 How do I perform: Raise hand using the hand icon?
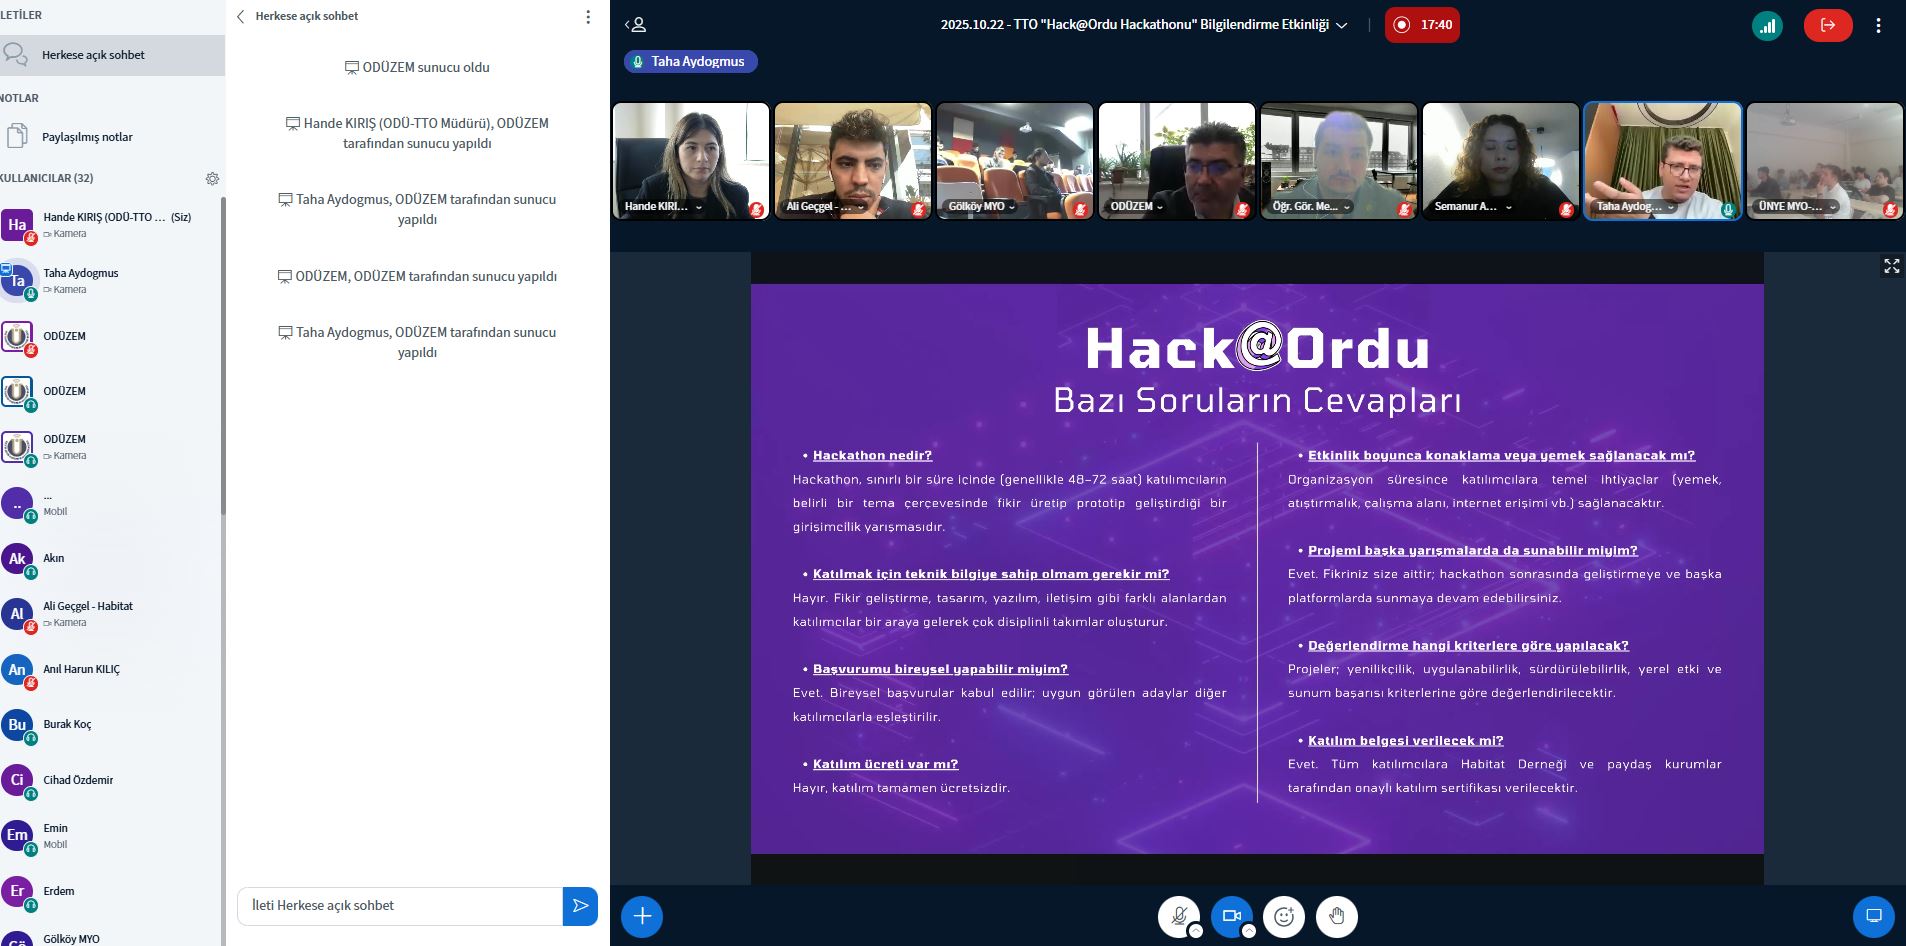pyautogui.click(x=1337, y=916)
